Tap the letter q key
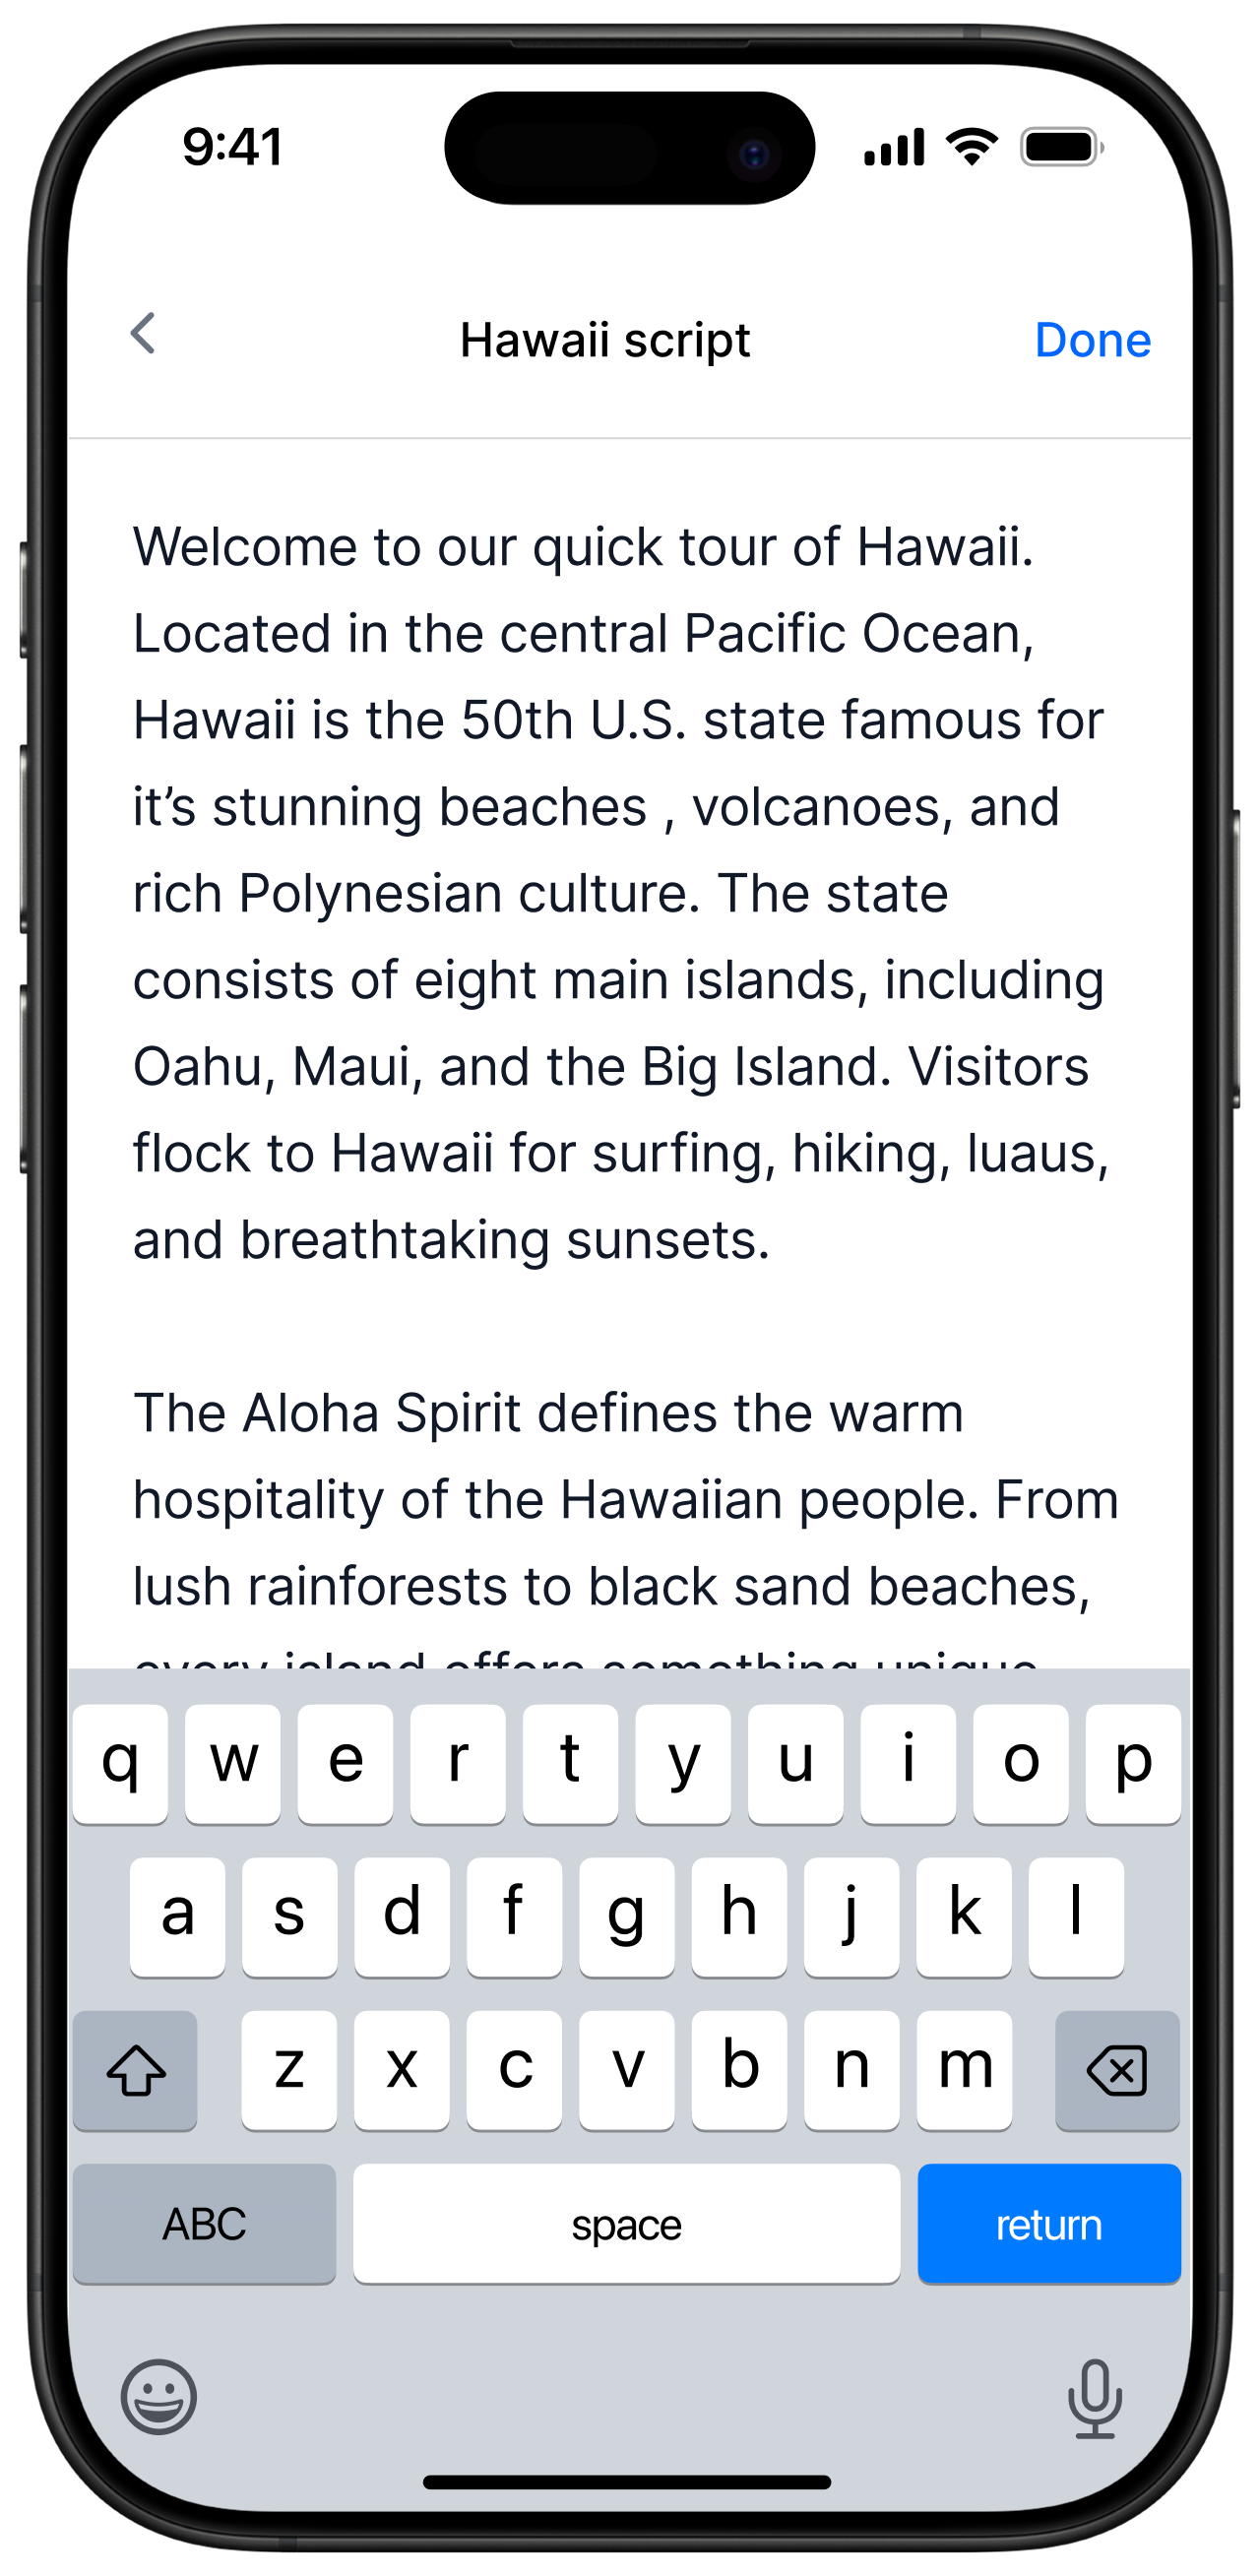Viewport: 1260px width, 2576px height. click(x=121, y=1760)
